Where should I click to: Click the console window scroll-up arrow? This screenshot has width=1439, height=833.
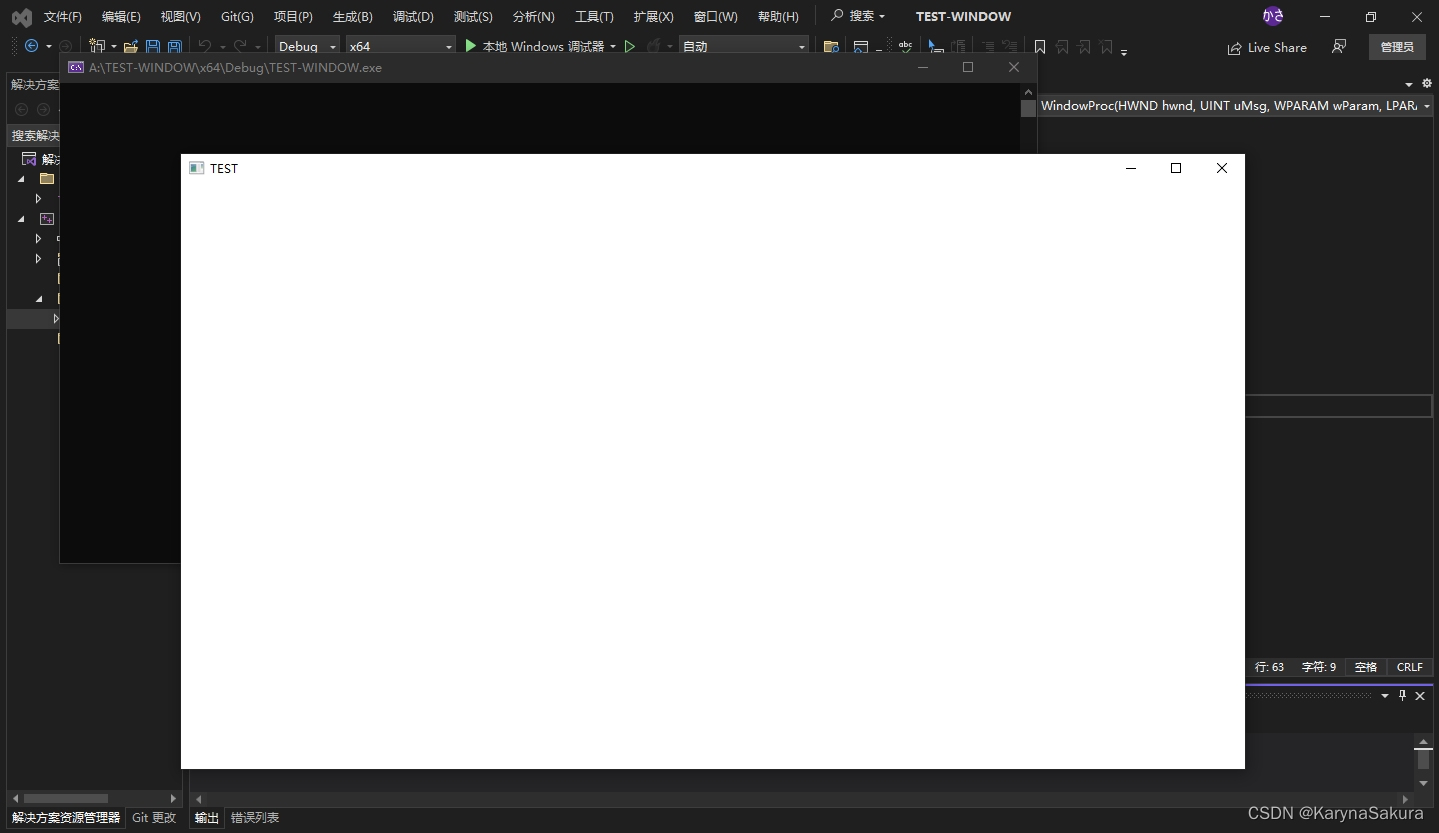1028,92
